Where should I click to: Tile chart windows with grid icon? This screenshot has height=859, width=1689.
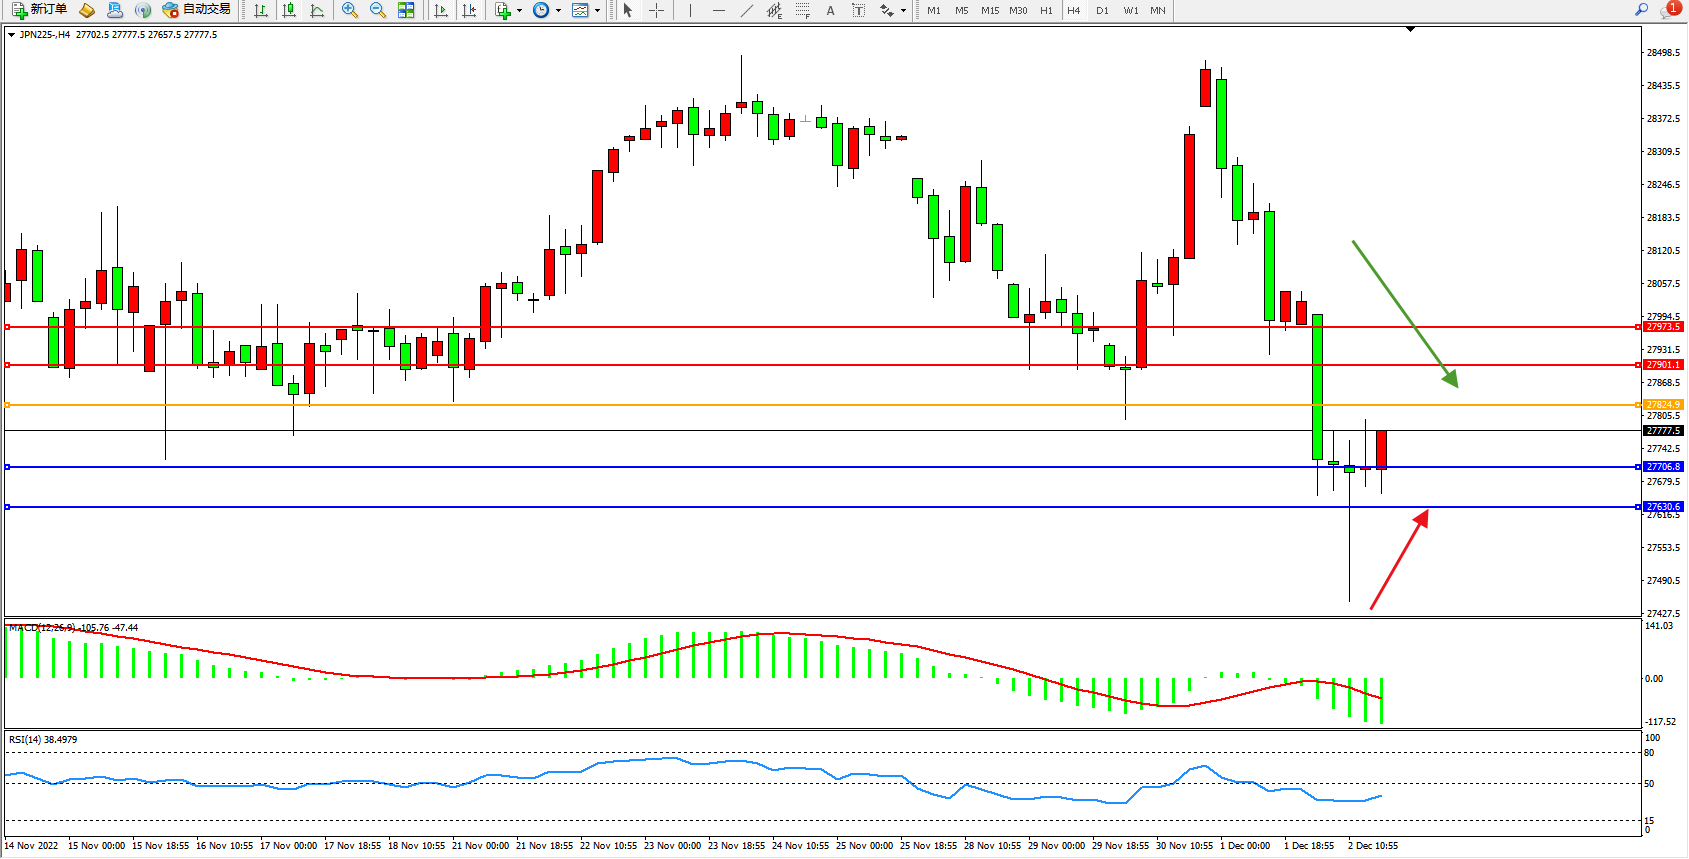(x=406, y=10)
